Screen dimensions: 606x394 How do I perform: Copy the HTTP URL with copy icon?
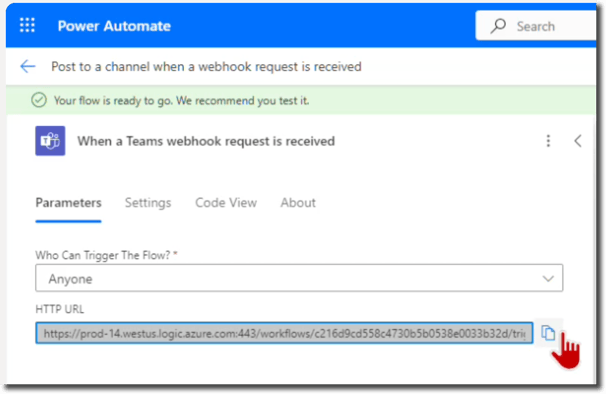[x=548, y=333]
